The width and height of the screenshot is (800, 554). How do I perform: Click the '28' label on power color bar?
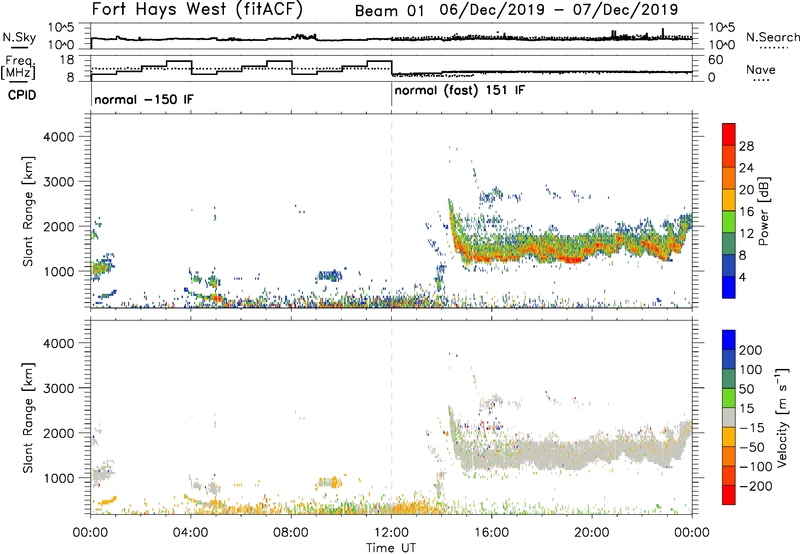[746, 146]
